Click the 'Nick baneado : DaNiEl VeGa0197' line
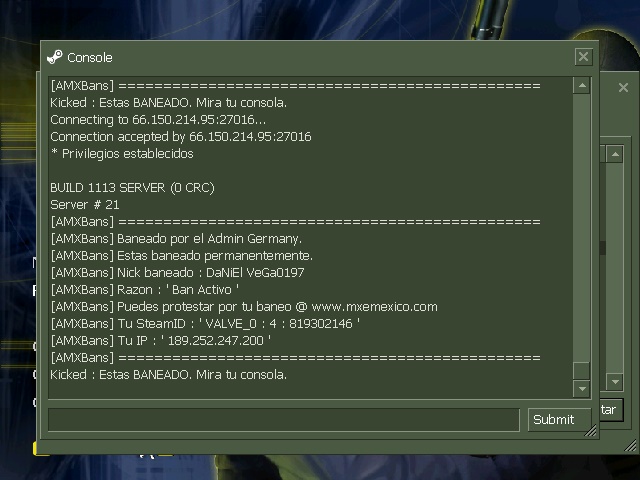This screenshot has width=640, height=480. (x=177, y=273)
